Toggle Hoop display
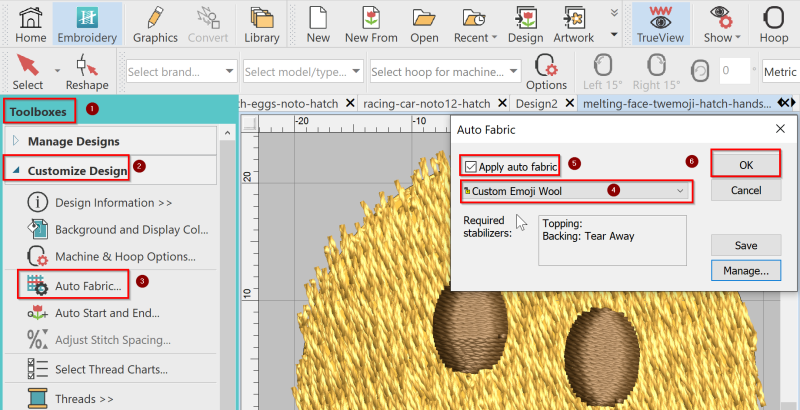800x410 pixels. point(773,24)
